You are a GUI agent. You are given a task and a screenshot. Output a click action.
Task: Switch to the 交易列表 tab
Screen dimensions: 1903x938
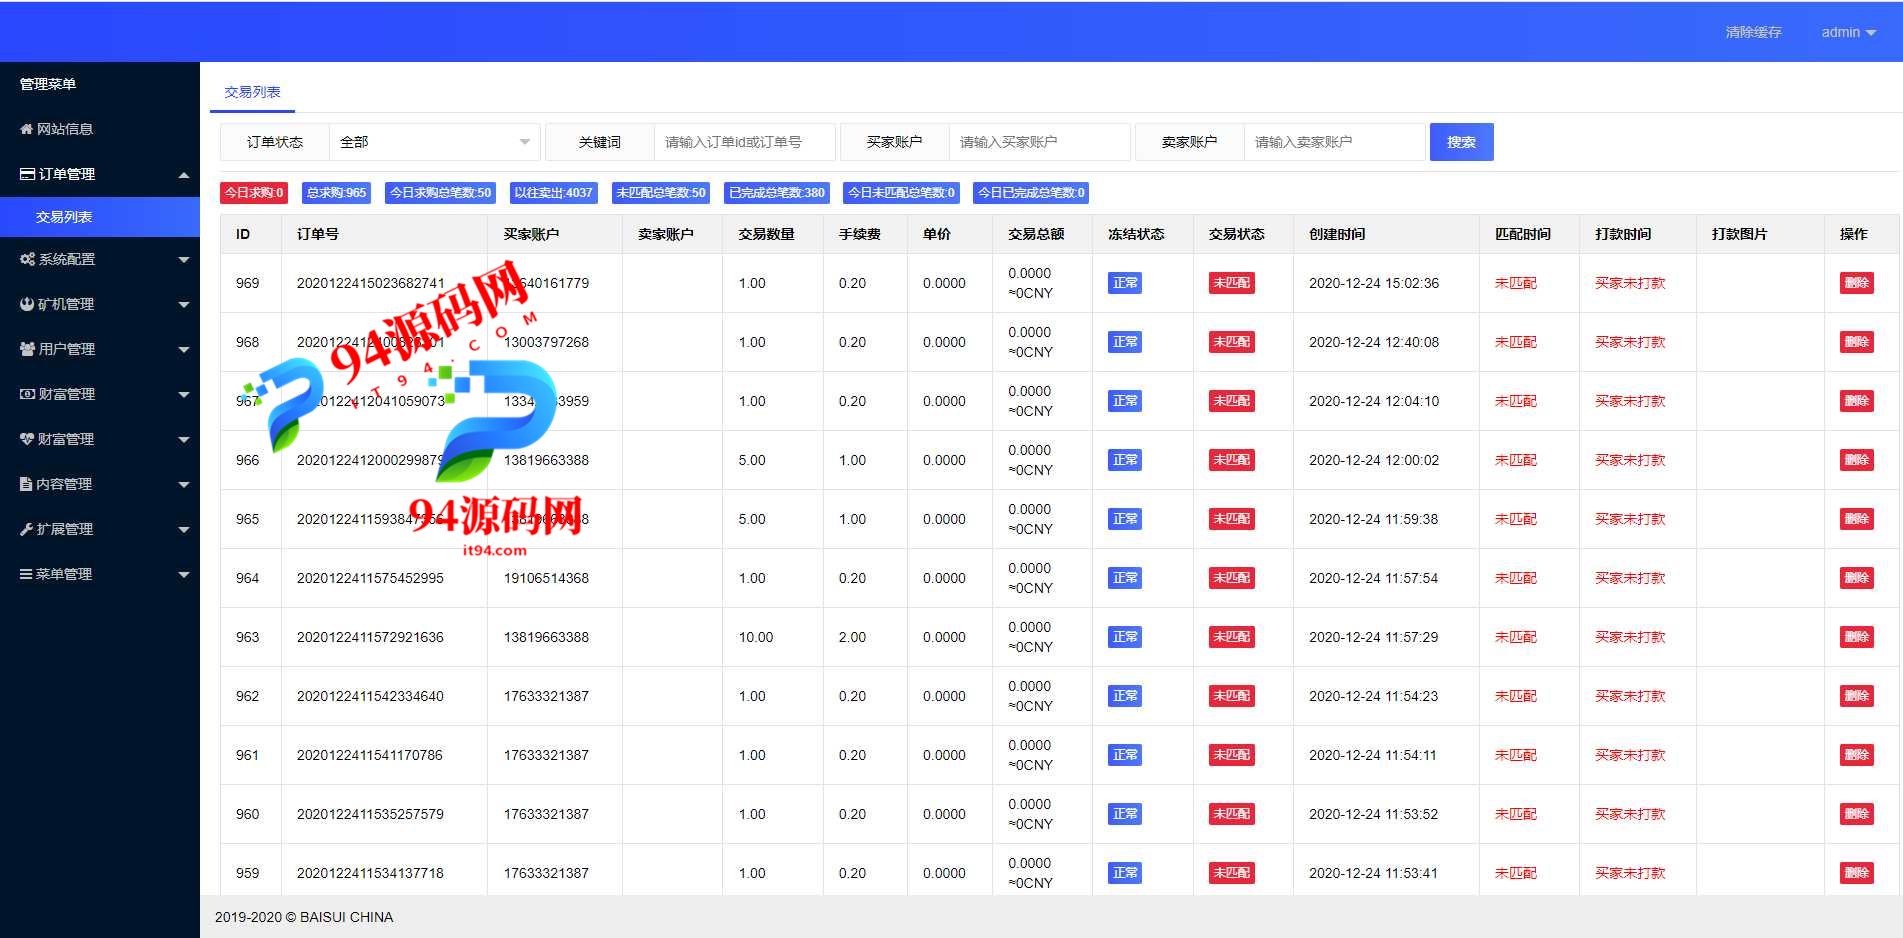click(x=252, y=92)
